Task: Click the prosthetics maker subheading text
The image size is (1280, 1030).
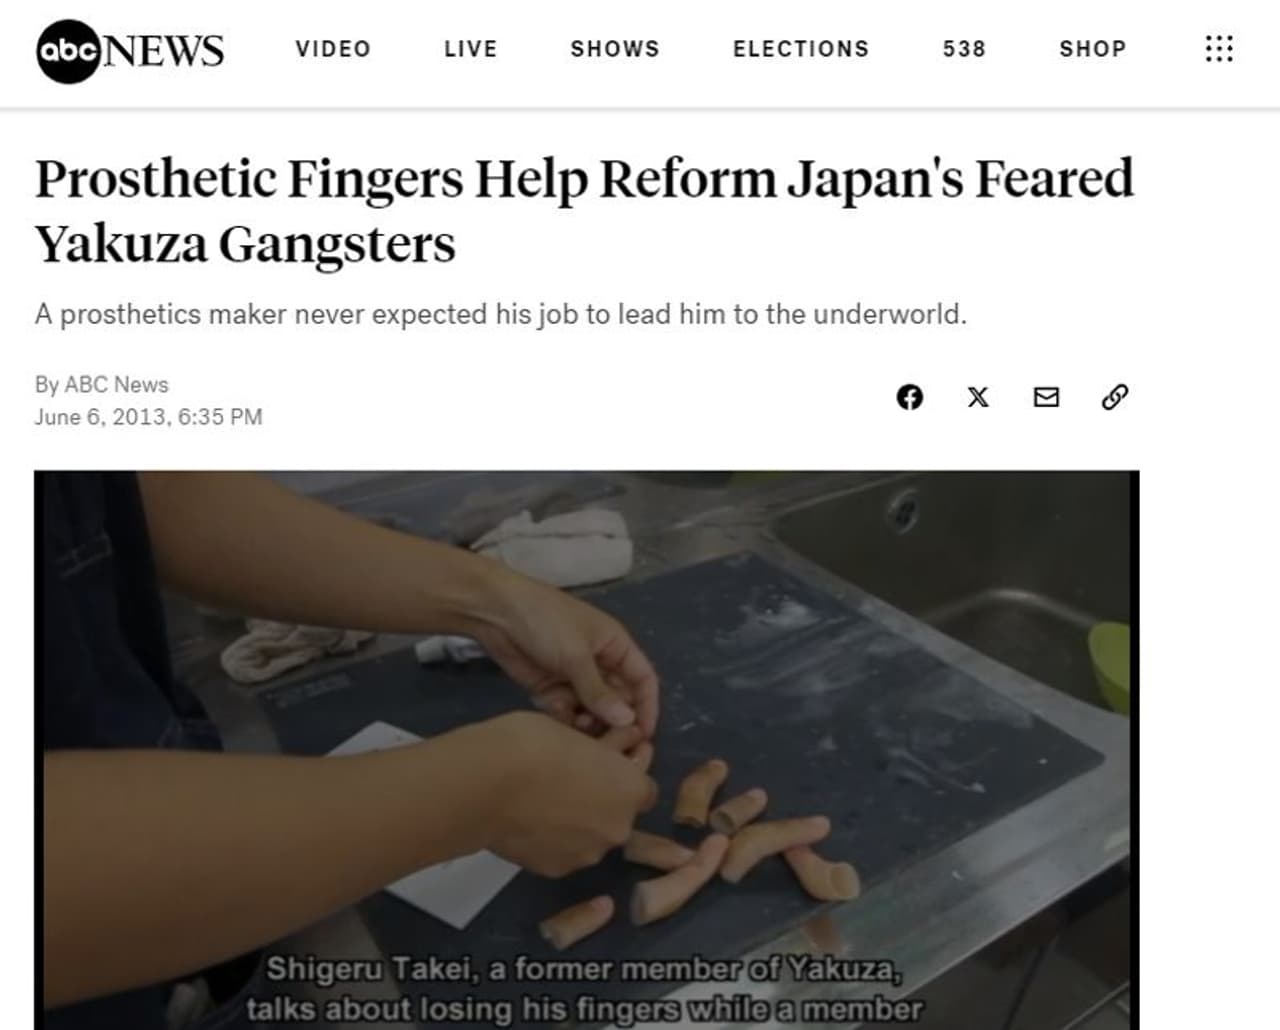Action: point(501,314)
